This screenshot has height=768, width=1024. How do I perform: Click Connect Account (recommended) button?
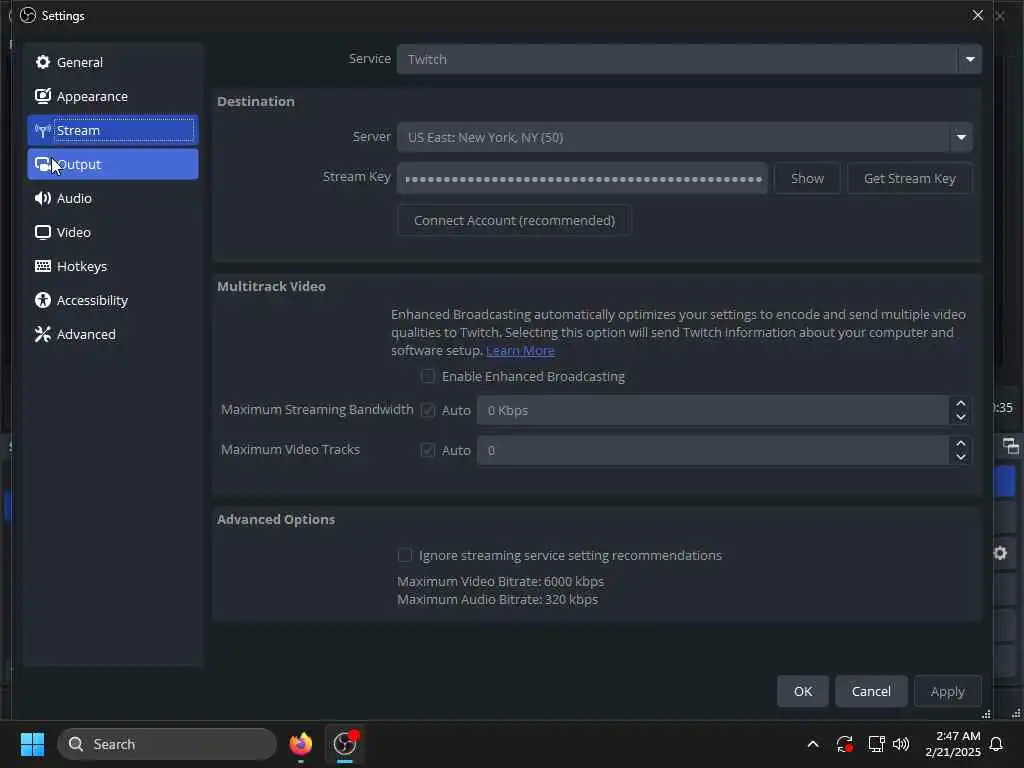[x=515, y=220]
